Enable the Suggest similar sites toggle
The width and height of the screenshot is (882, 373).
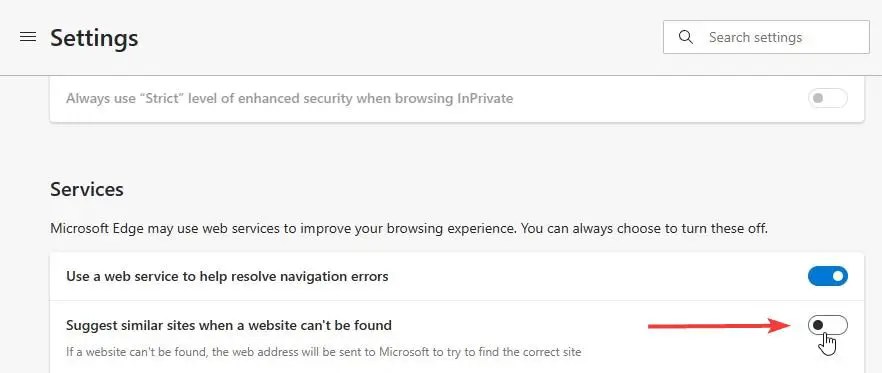[827, 325]
